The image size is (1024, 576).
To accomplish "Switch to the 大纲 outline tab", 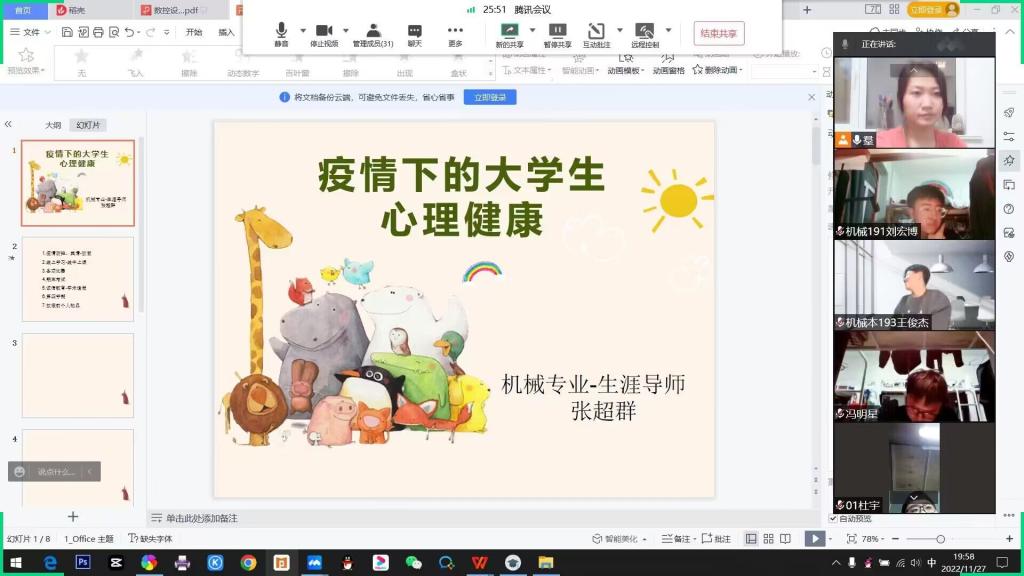I will coord(53,125).
